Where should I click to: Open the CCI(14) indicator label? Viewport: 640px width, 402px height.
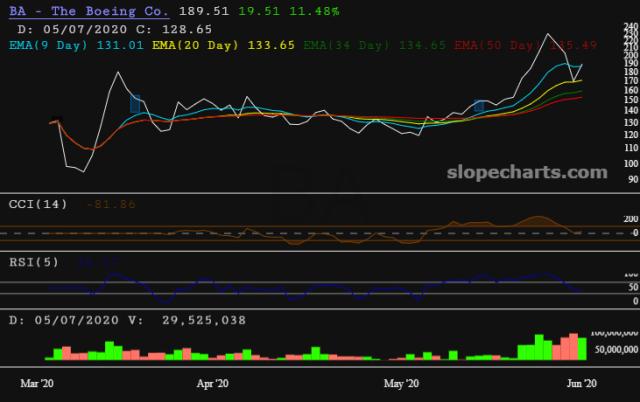point(38,204)
